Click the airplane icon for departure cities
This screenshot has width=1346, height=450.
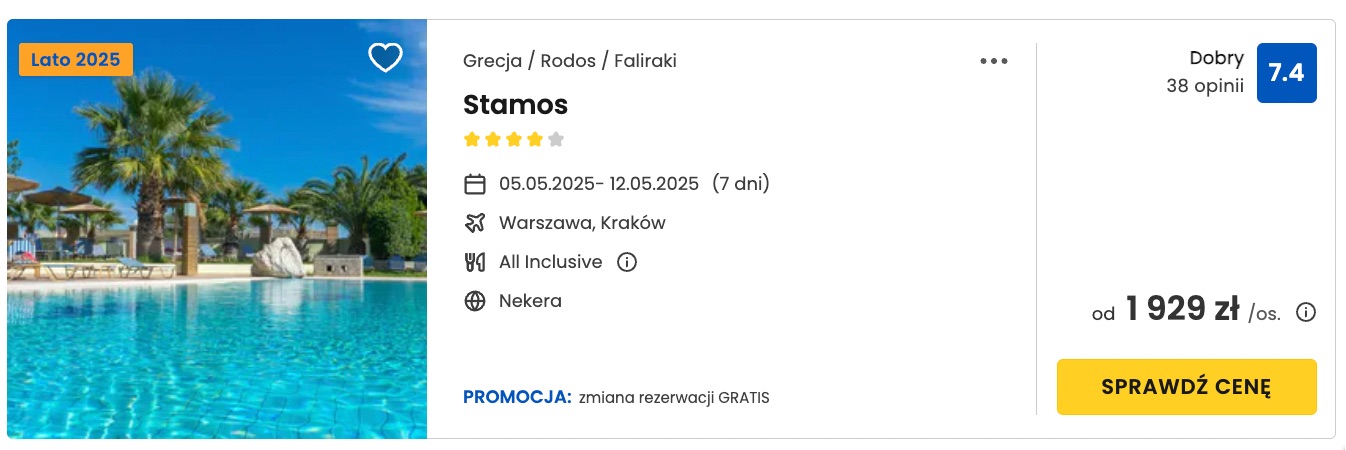(475, 223)
